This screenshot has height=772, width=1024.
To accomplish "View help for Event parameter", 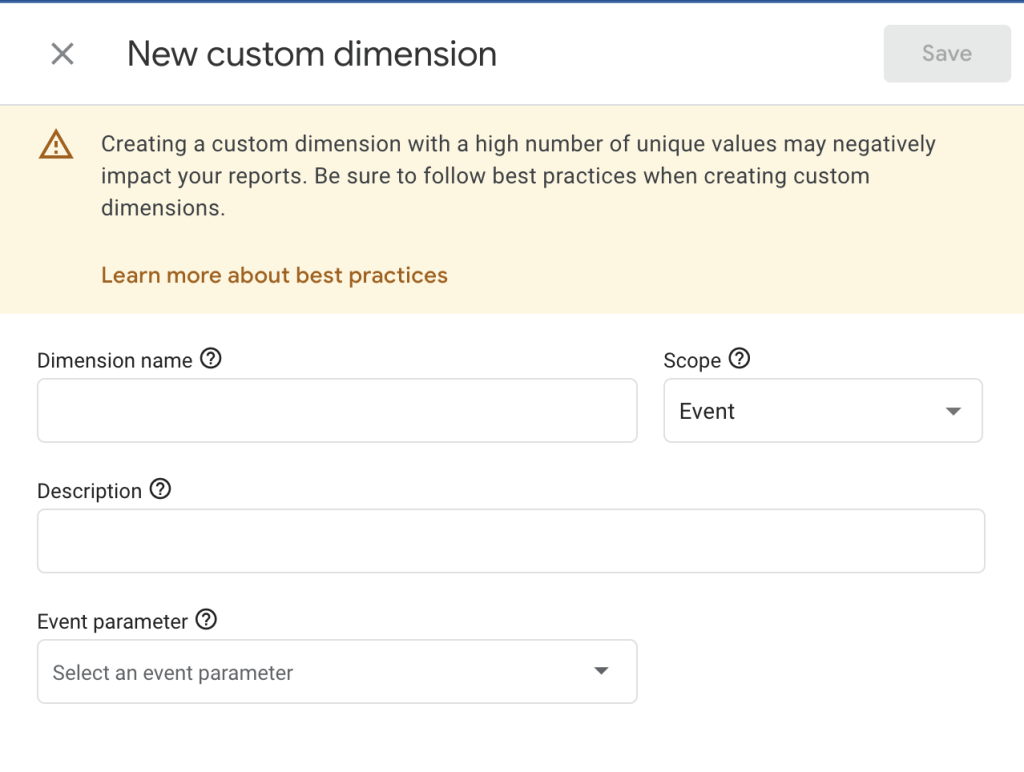I will pyautogui.click(x=206, y=620).
